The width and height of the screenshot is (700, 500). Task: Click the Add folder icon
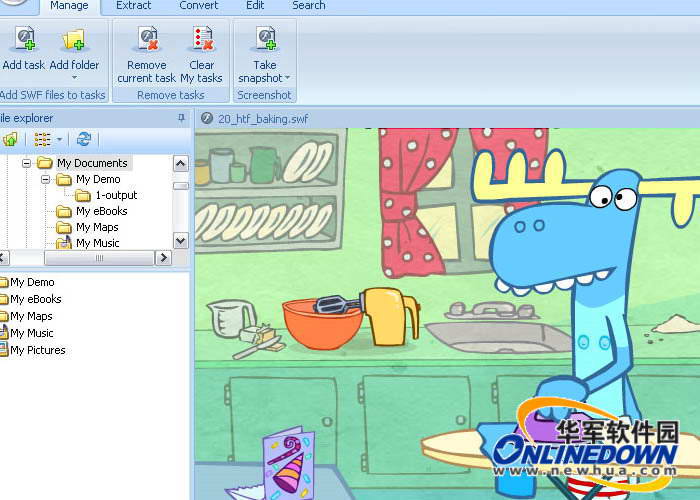(74, 40)
